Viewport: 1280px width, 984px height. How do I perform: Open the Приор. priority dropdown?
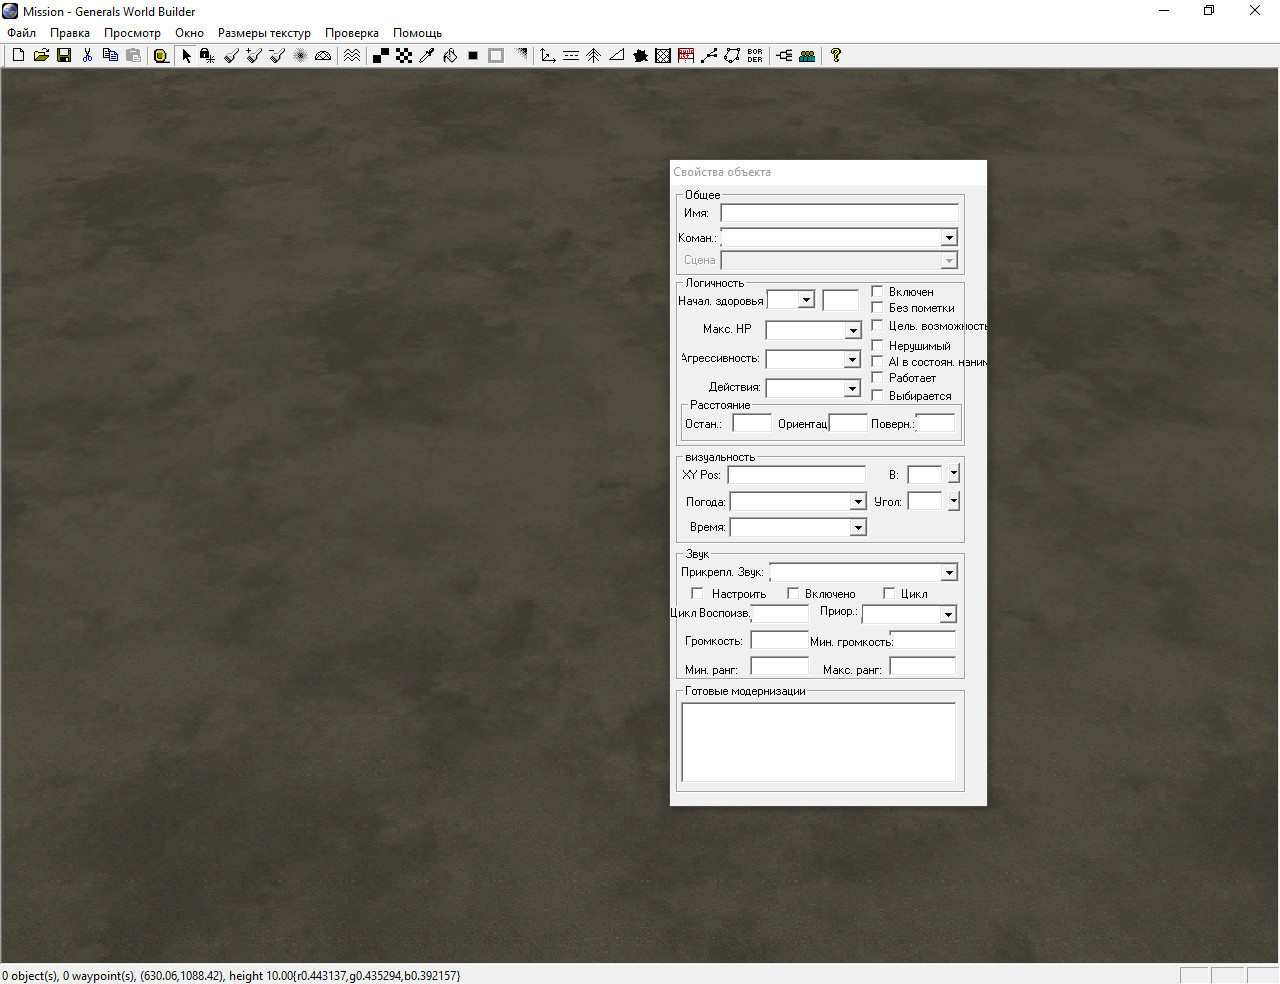[948, 614]
